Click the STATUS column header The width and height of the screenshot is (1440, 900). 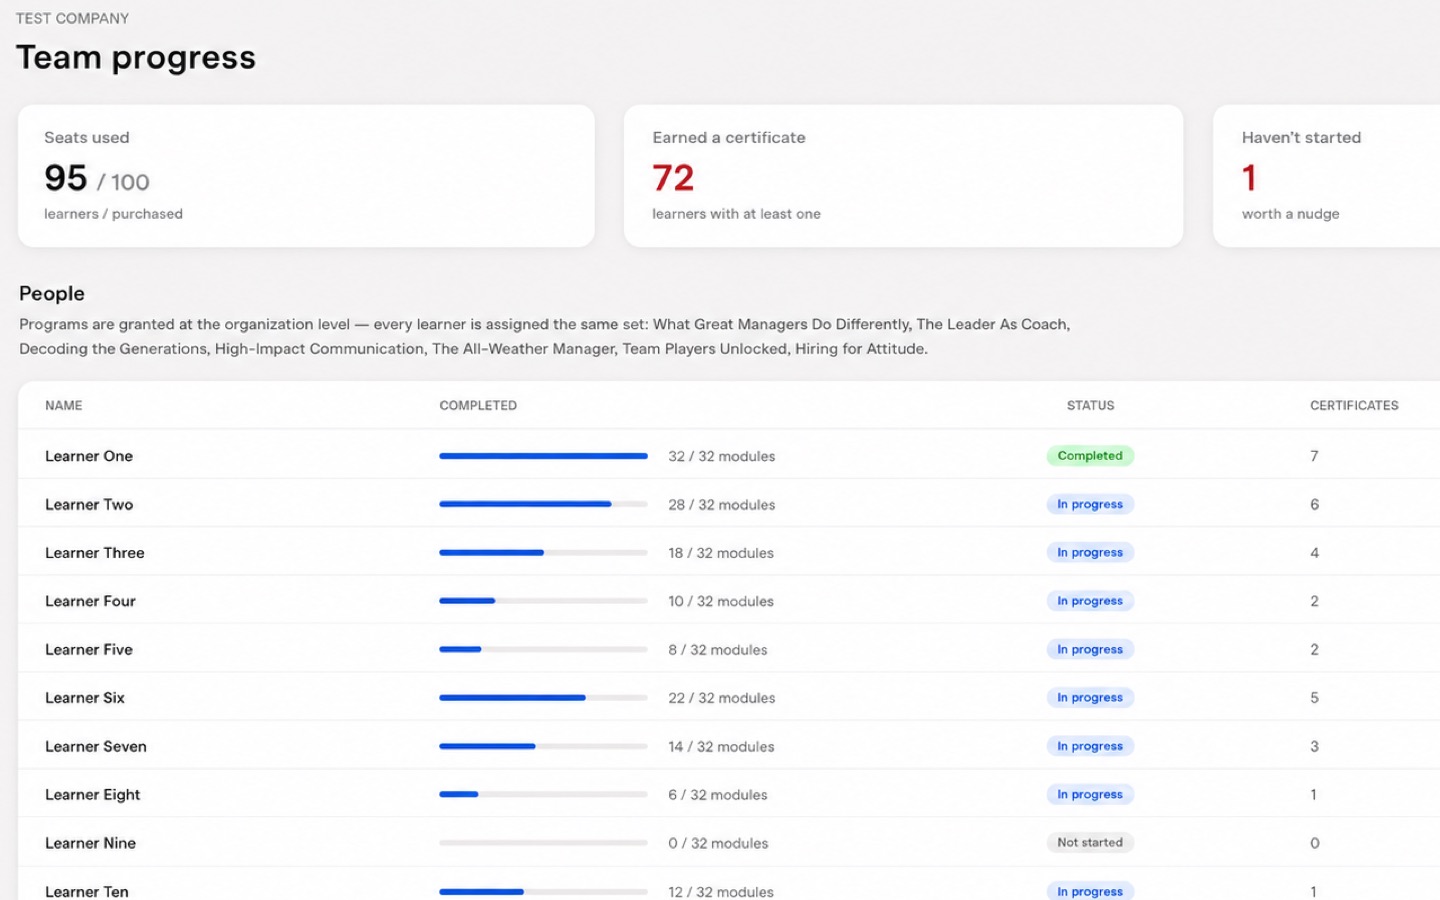pyautogui.click(x=1090, y=405)
